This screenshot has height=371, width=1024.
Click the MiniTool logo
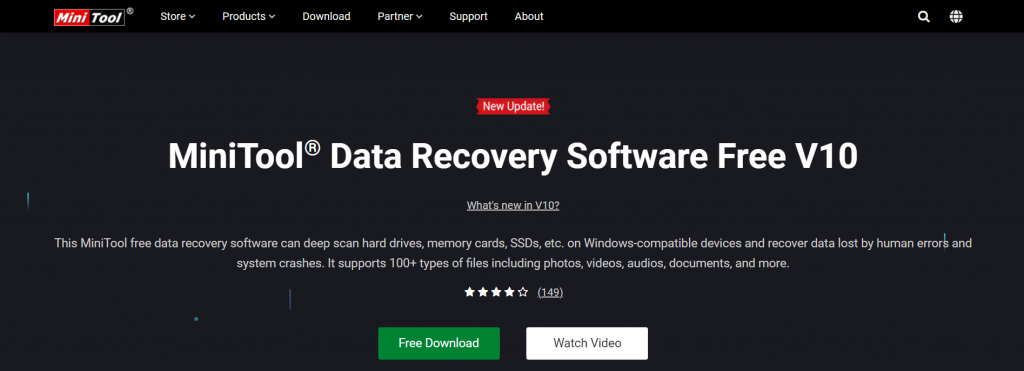93,16
